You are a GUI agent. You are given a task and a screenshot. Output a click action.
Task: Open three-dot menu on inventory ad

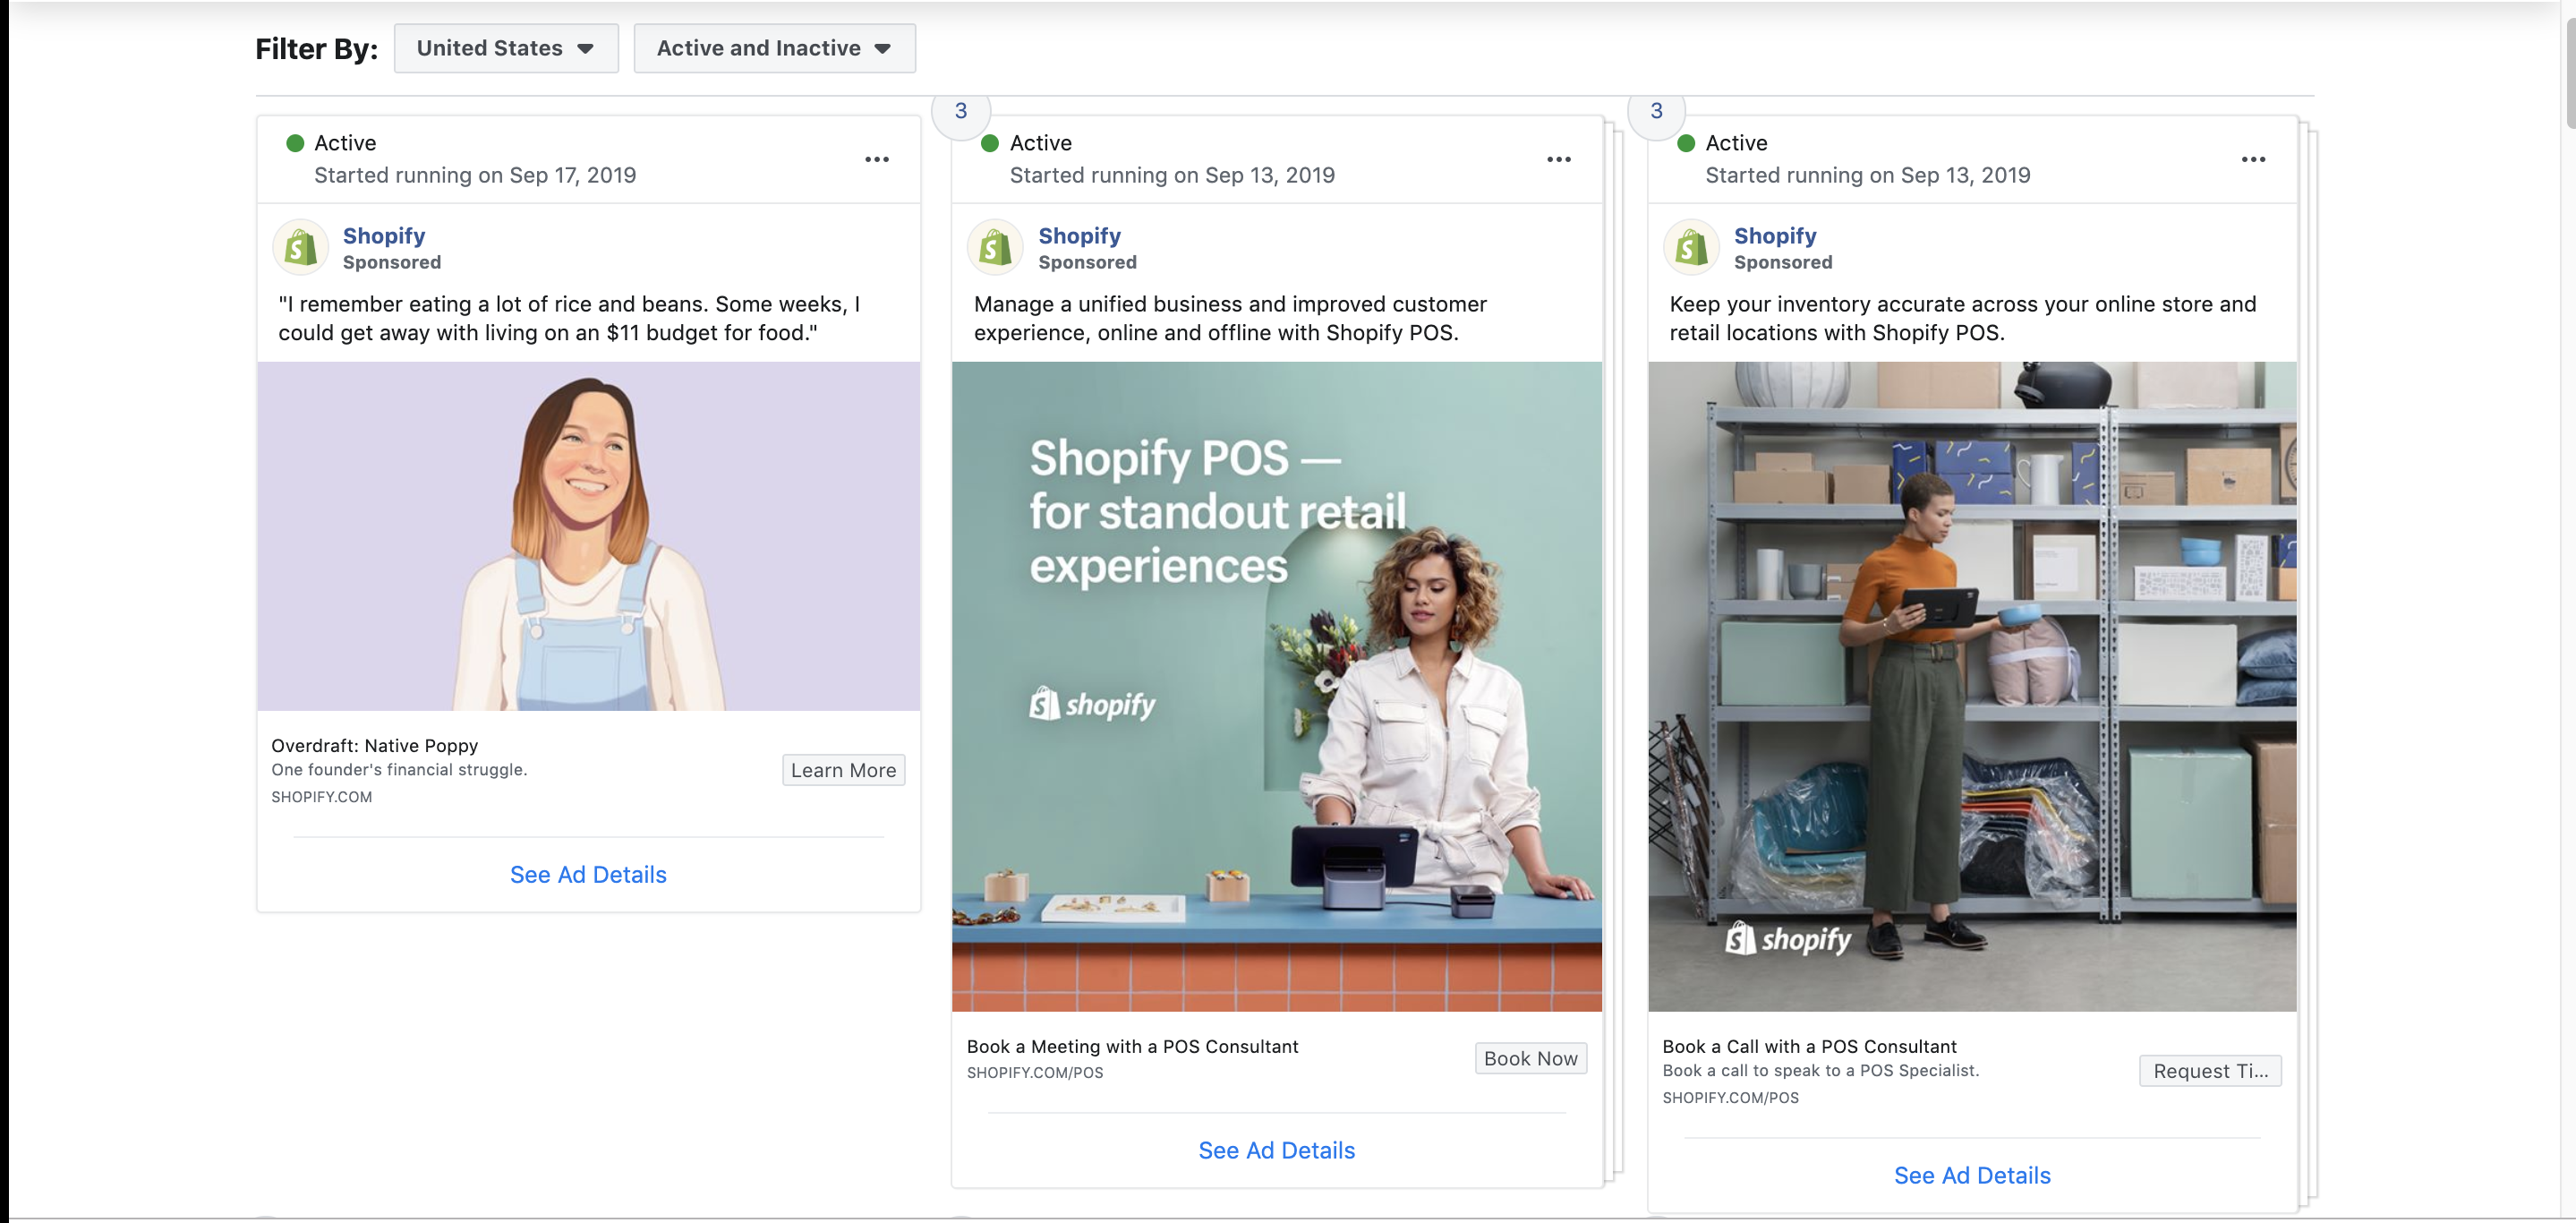pyautogui.click(x=2253, y=159)
